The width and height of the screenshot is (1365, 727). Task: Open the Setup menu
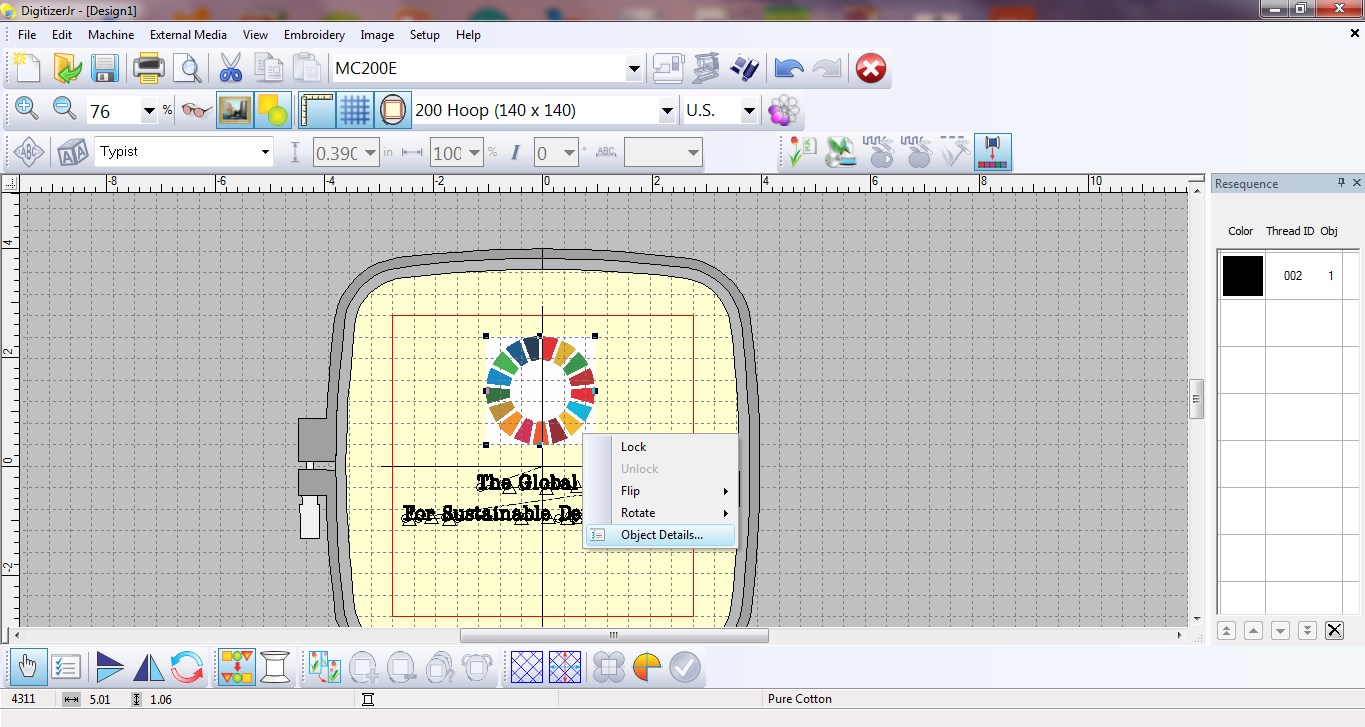[425, 34]
